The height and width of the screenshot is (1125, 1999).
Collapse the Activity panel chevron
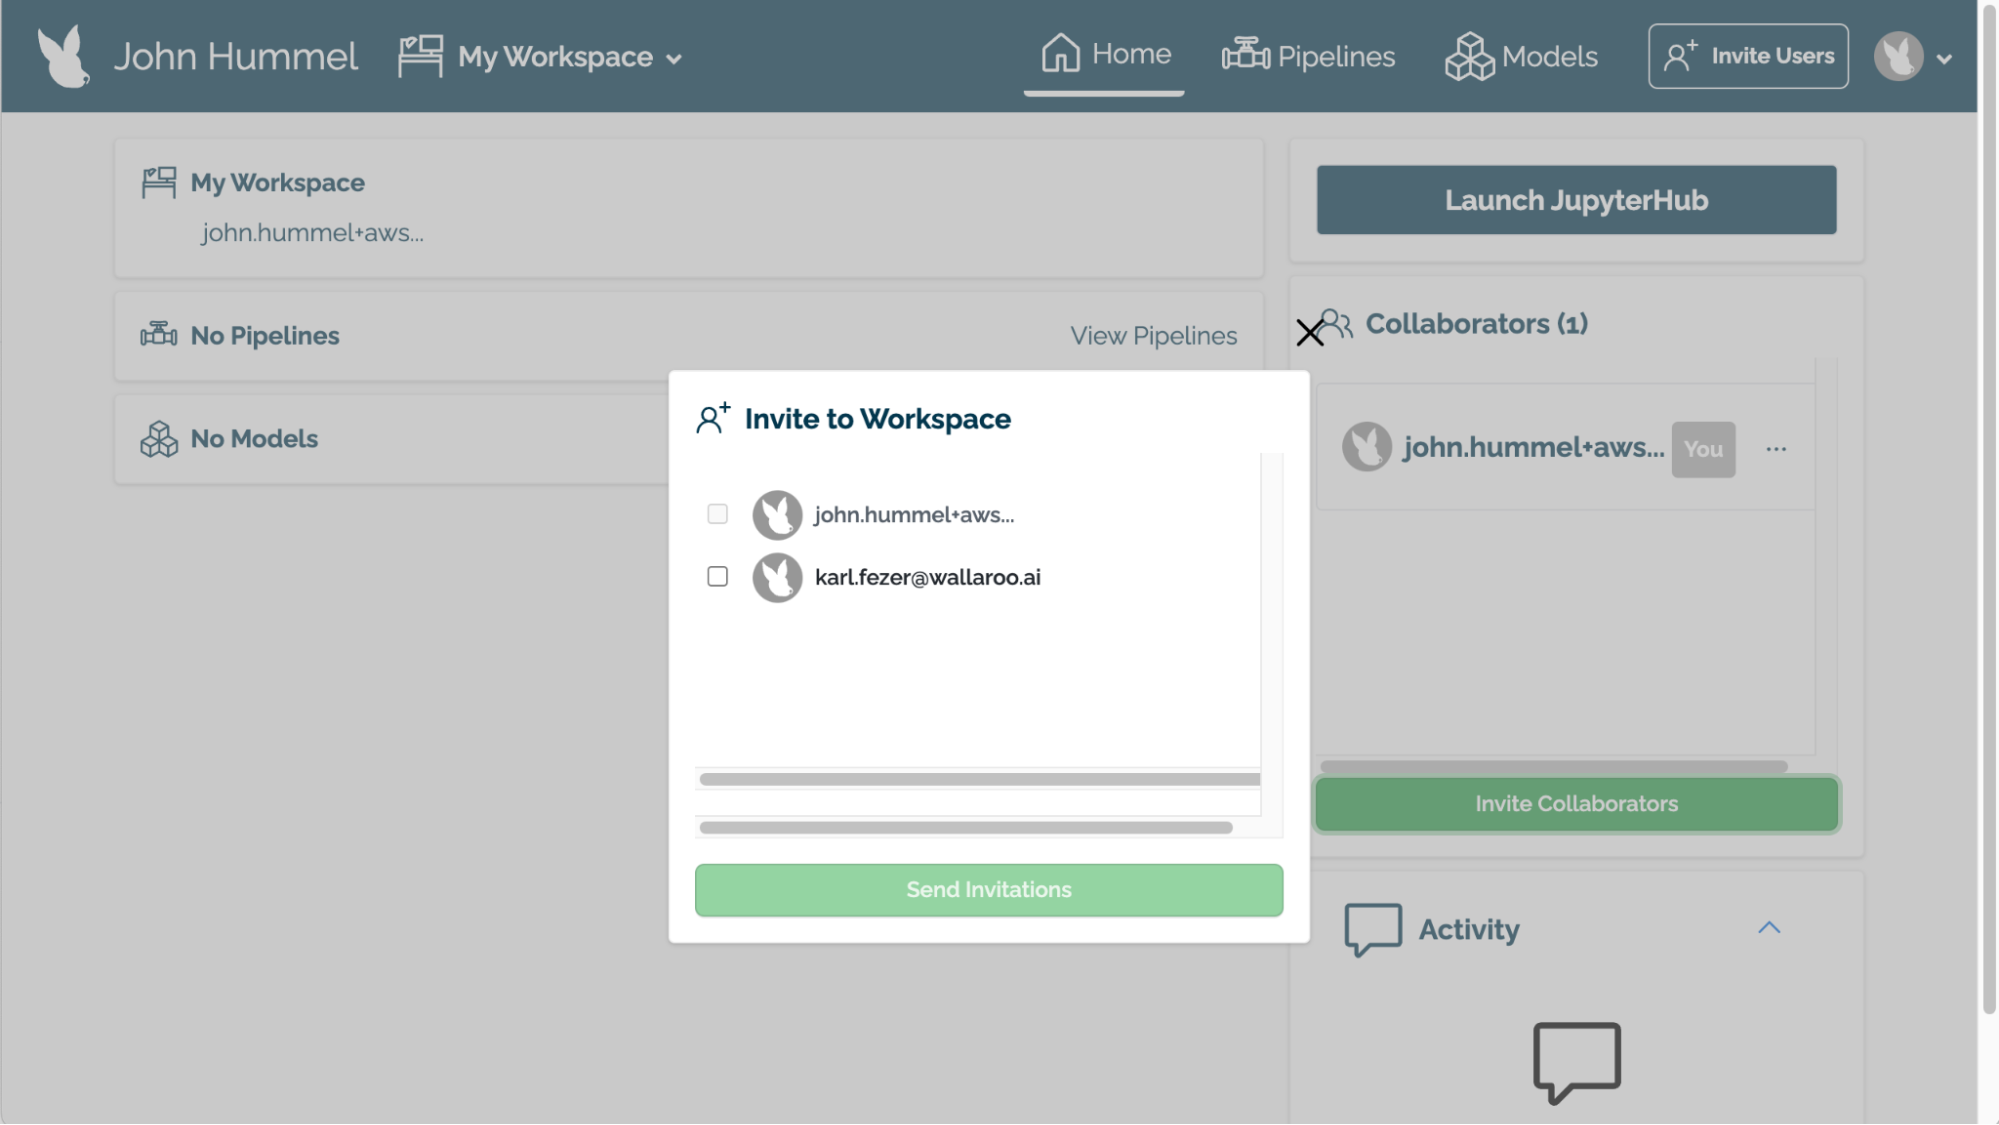point(1768,928)
